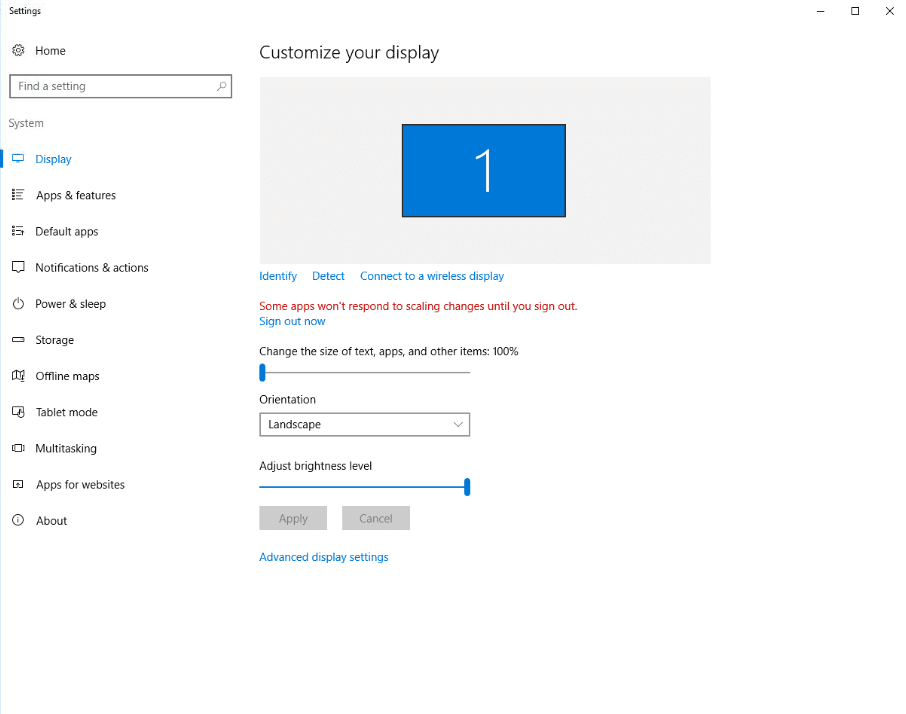Maximize the Settings window
The height and width of the screenshot is (714, 906).
[855, 11]
